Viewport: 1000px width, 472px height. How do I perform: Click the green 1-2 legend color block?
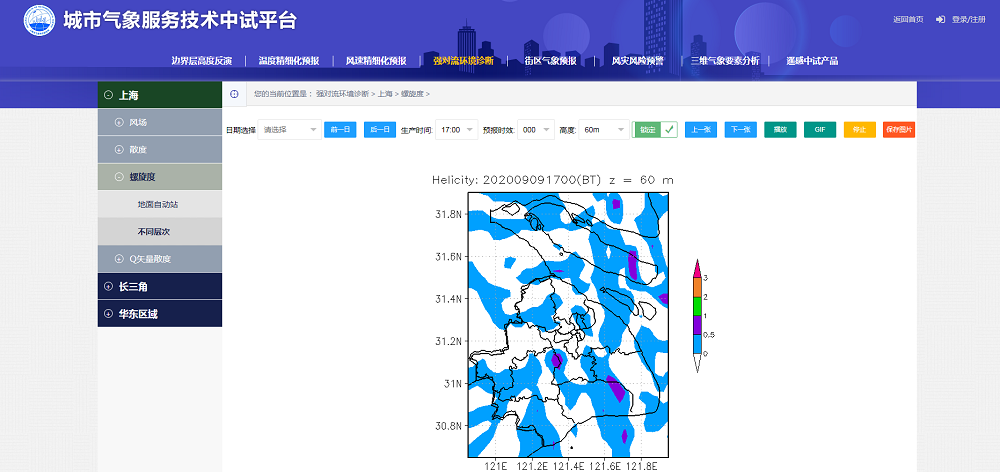697,307
